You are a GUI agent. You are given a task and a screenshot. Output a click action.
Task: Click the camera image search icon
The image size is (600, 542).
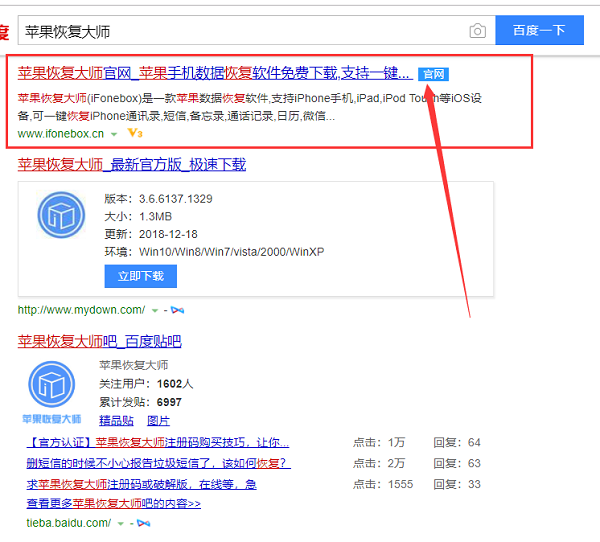click(x=477, y=31)
